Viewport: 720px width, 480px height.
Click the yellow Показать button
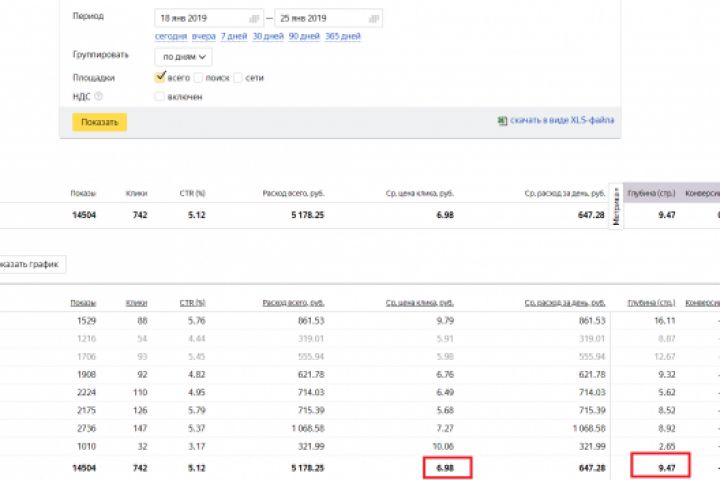coord(100,122)
